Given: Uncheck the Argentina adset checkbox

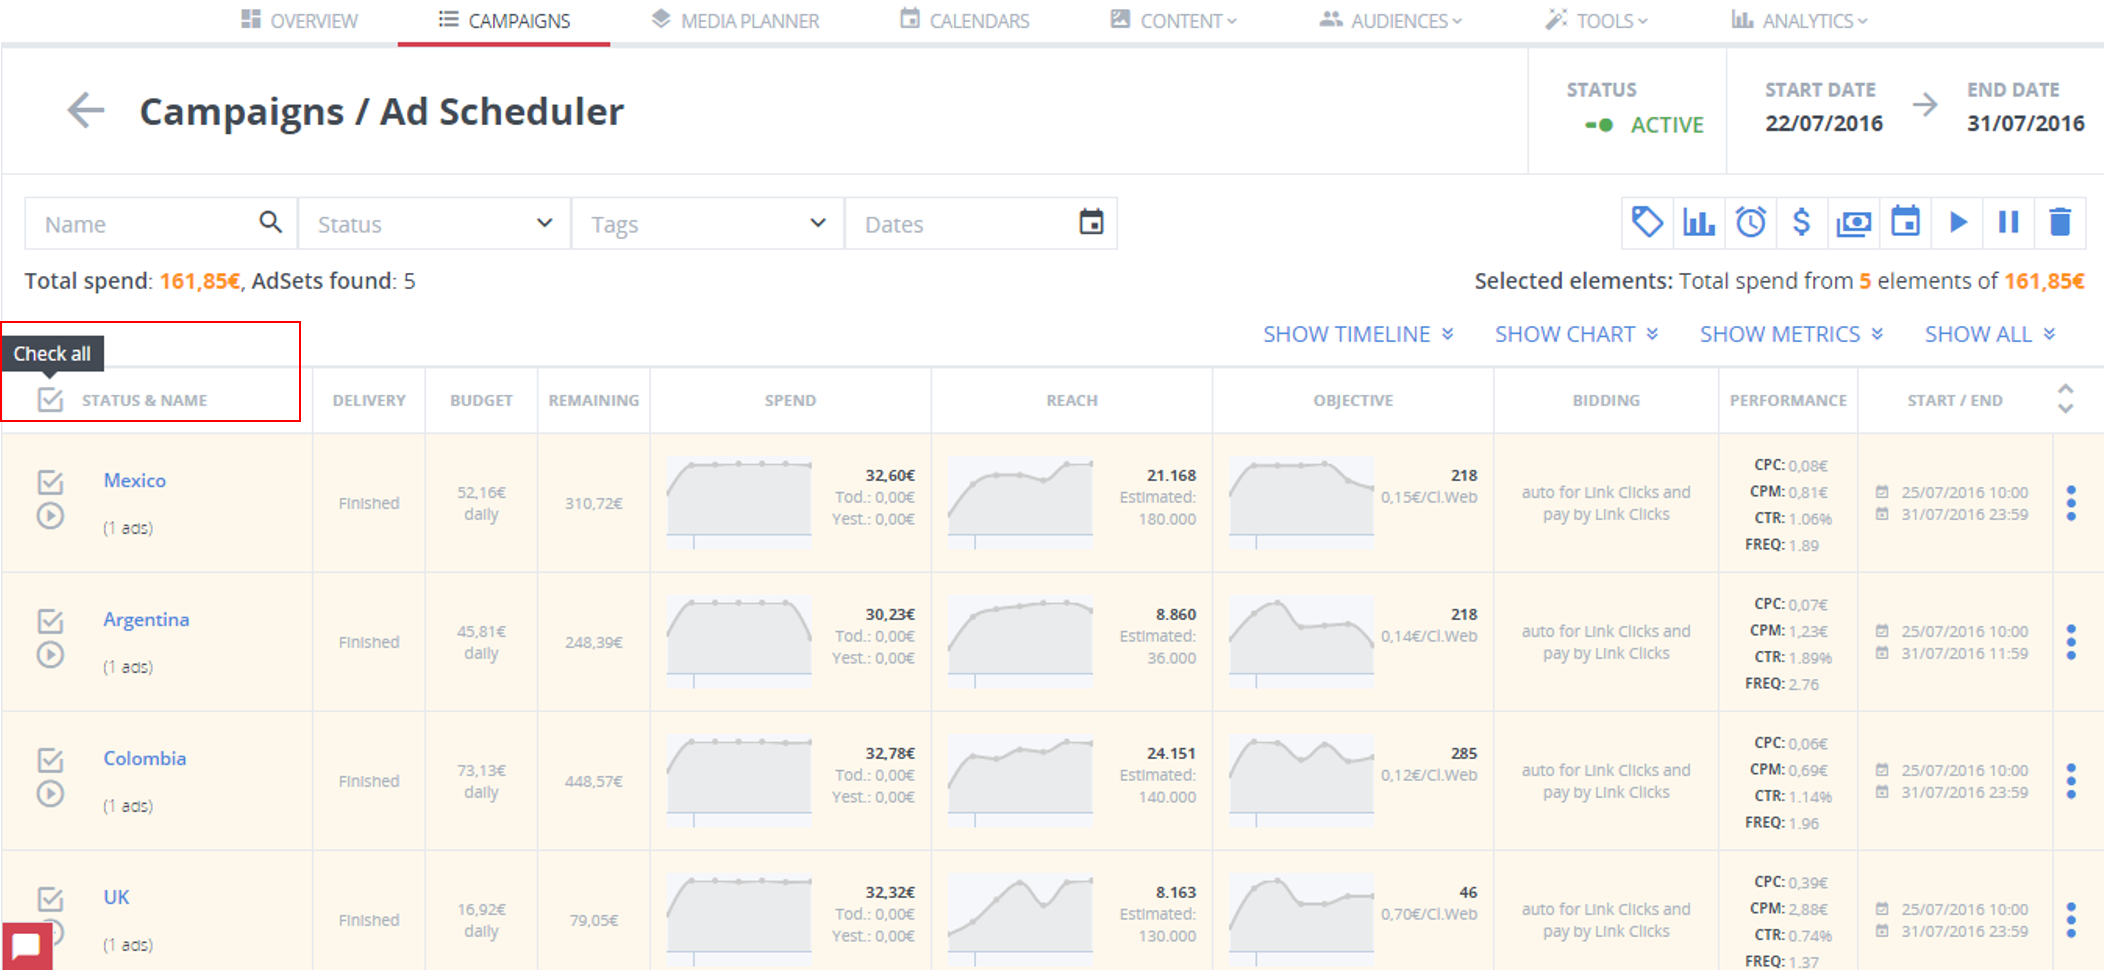Looking at the screenshot, I should tap(50, 621).
